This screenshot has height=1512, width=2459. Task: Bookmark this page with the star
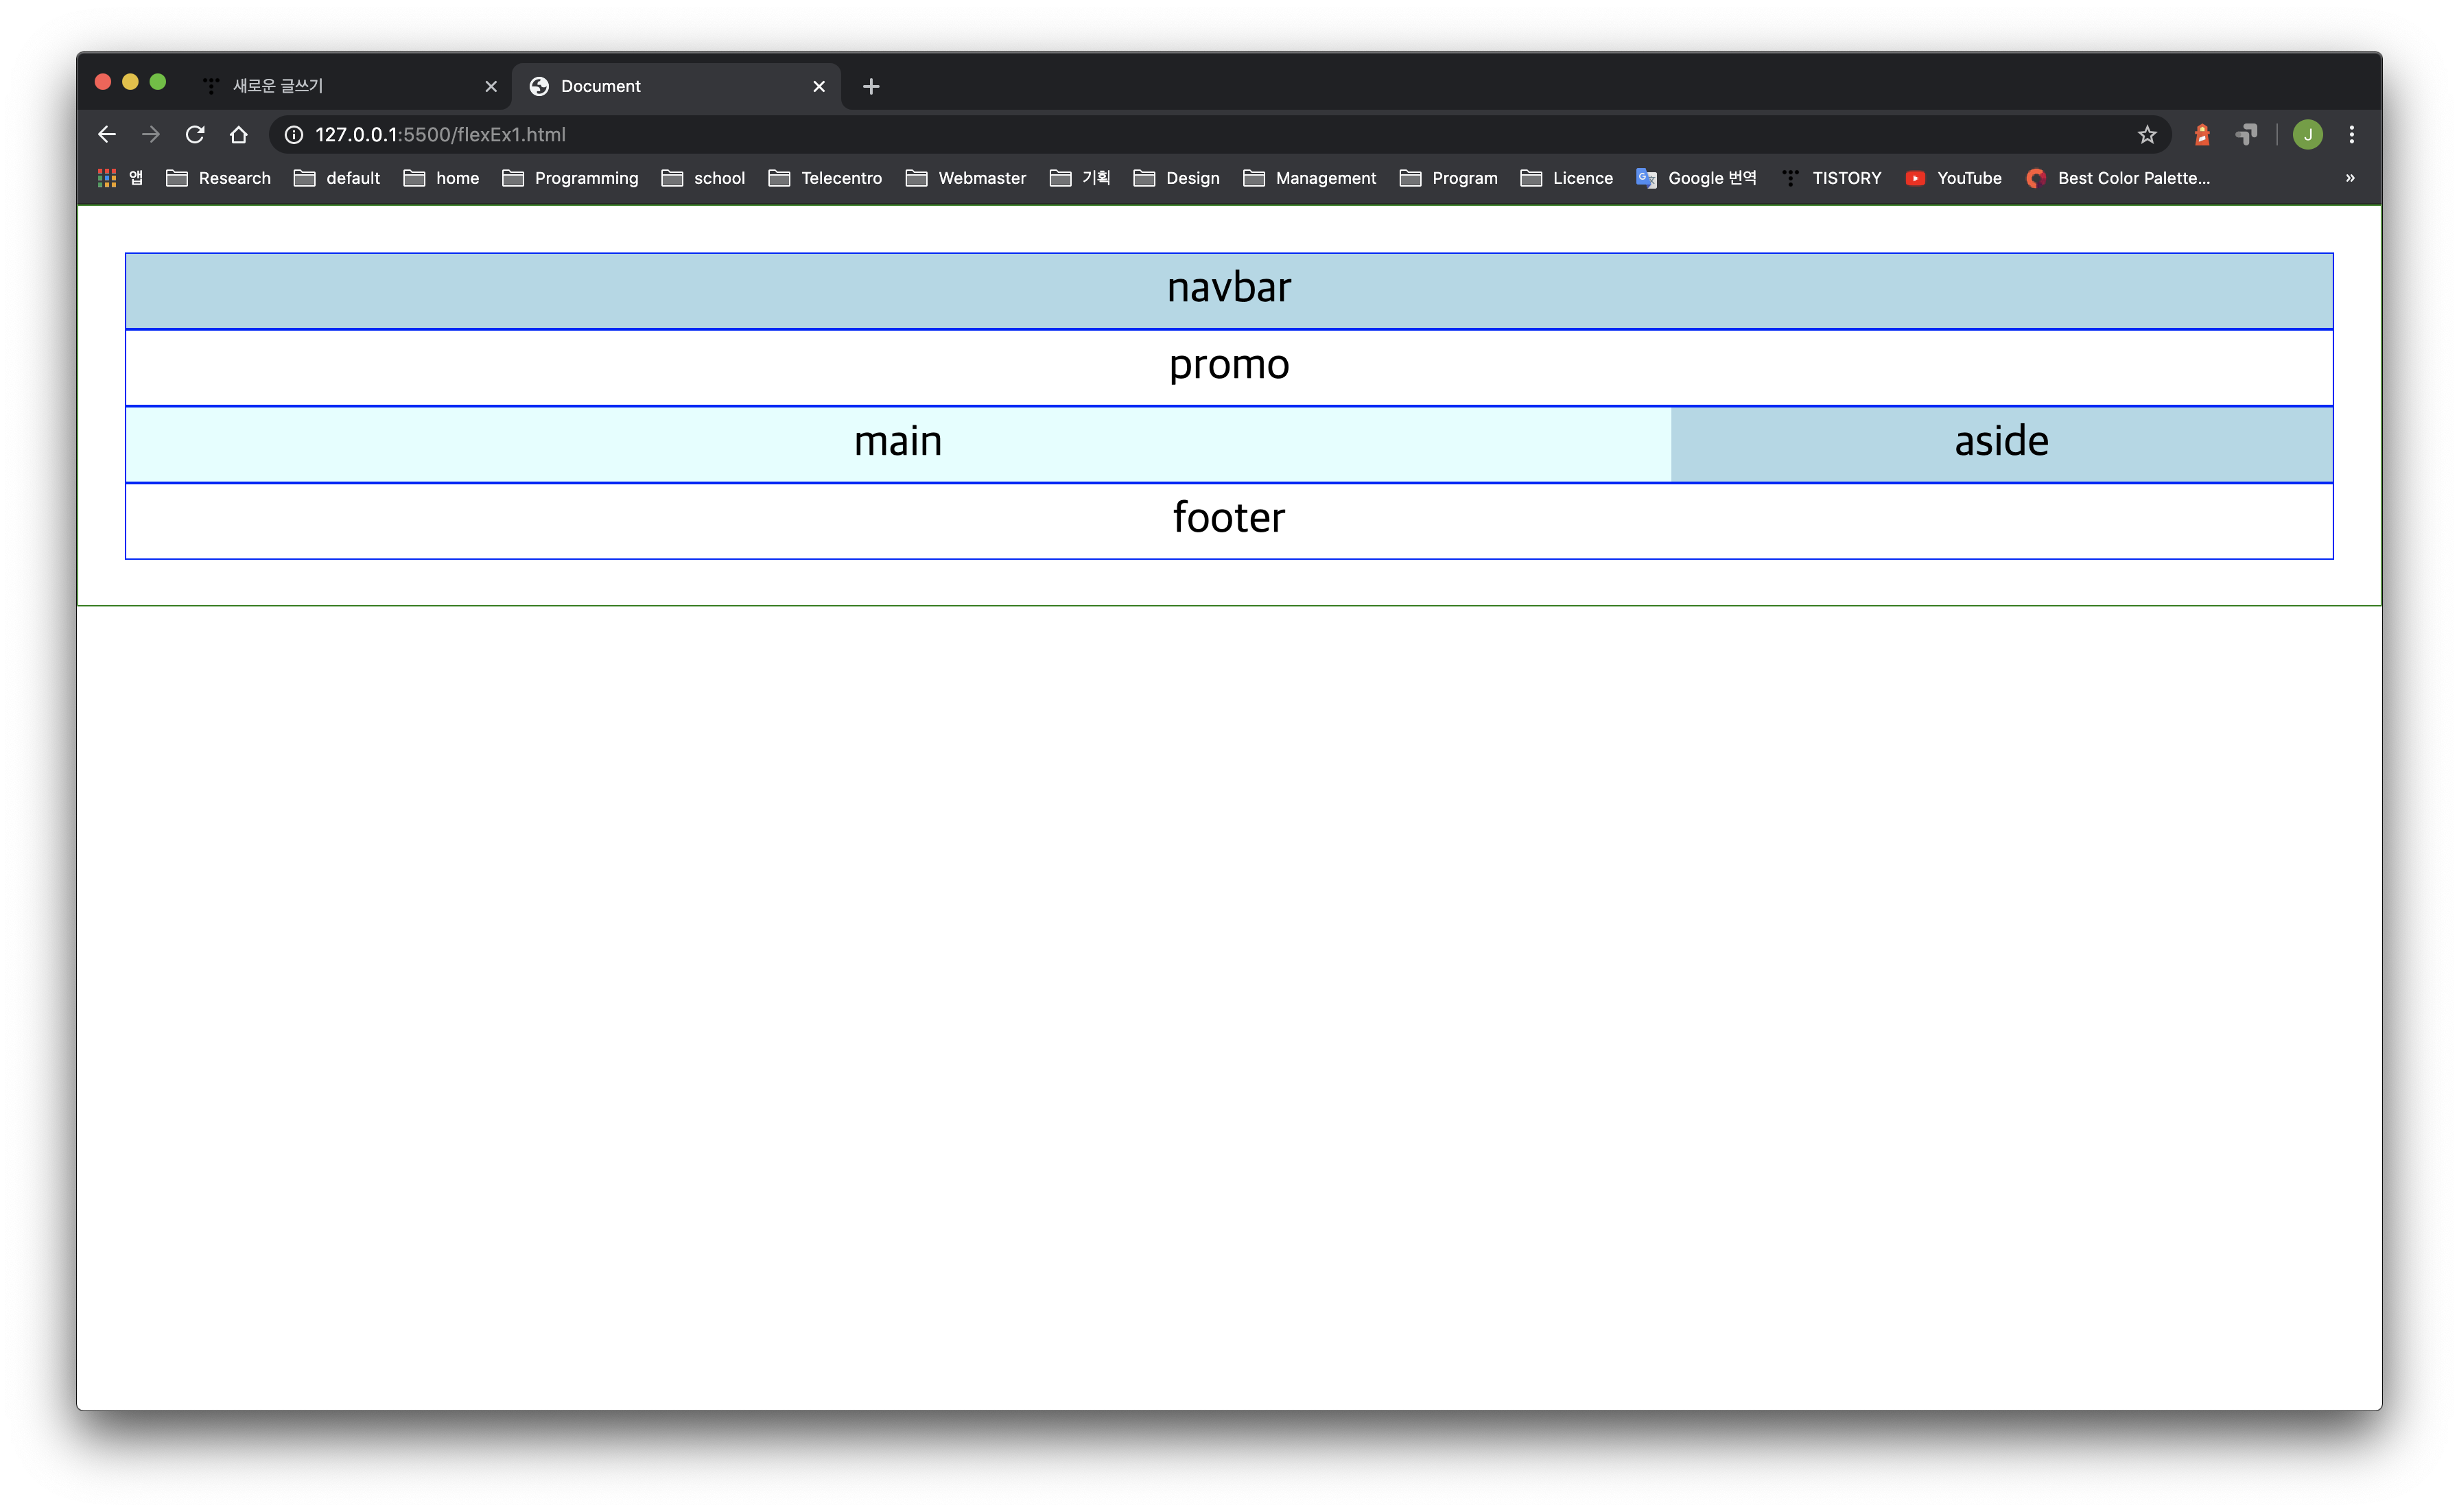pos(2147,134)
